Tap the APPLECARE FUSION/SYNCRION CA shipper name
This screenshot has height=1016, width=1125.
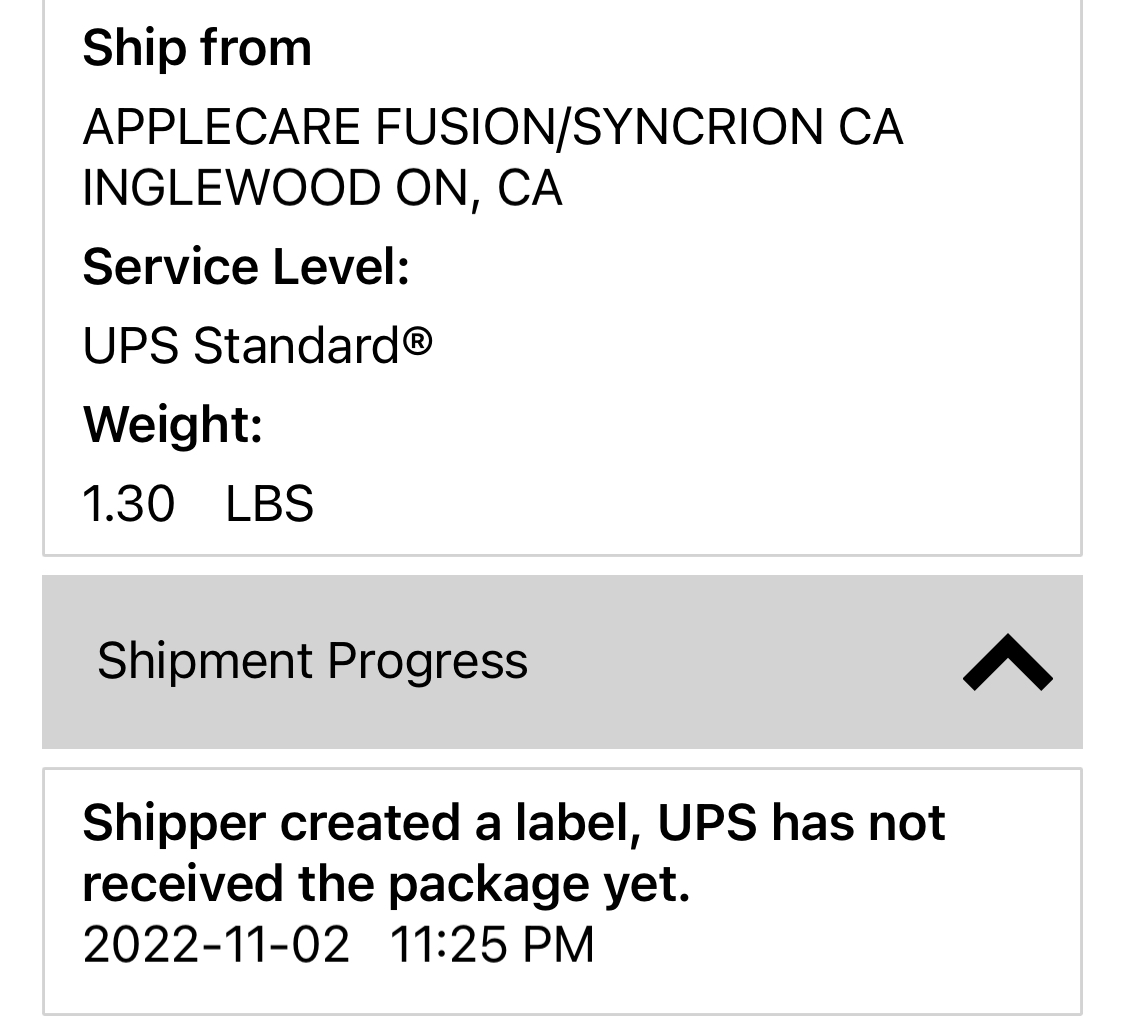[x=492, y=127]
